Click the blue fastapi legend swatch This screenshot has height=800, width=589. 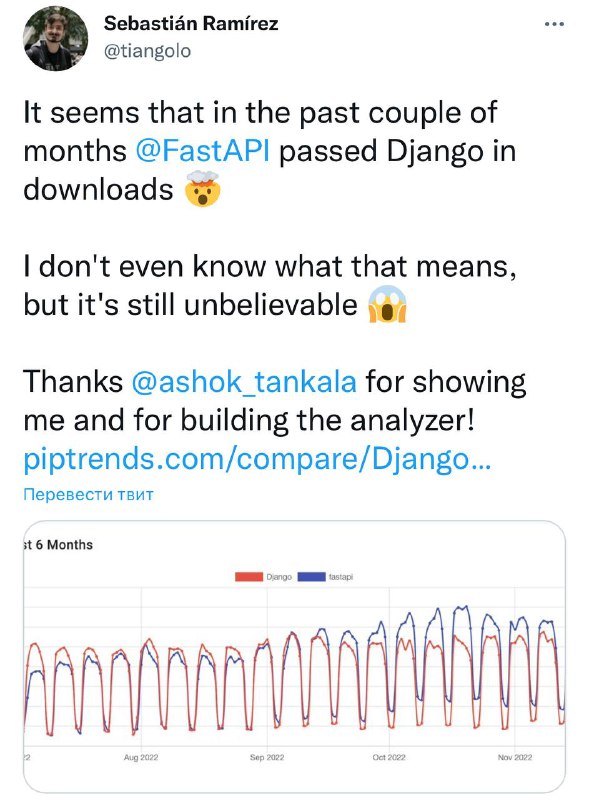pyautogui.click(x=311, y=577)
